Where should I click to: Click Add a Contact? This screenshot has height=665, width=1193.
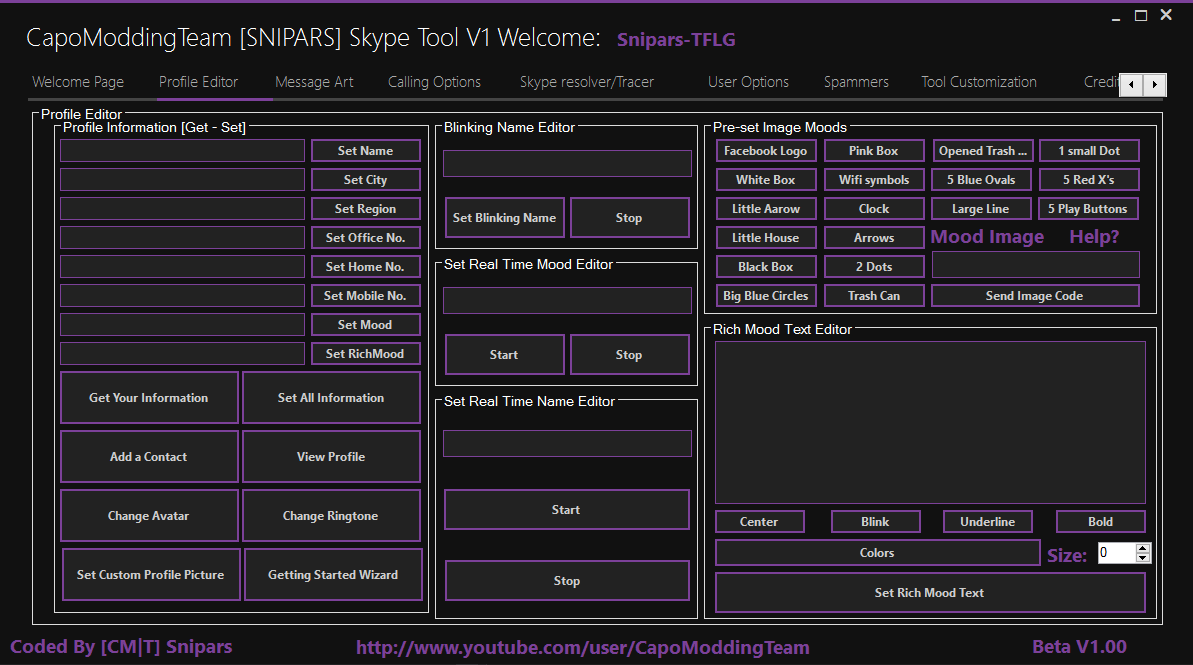click(149, 457)
